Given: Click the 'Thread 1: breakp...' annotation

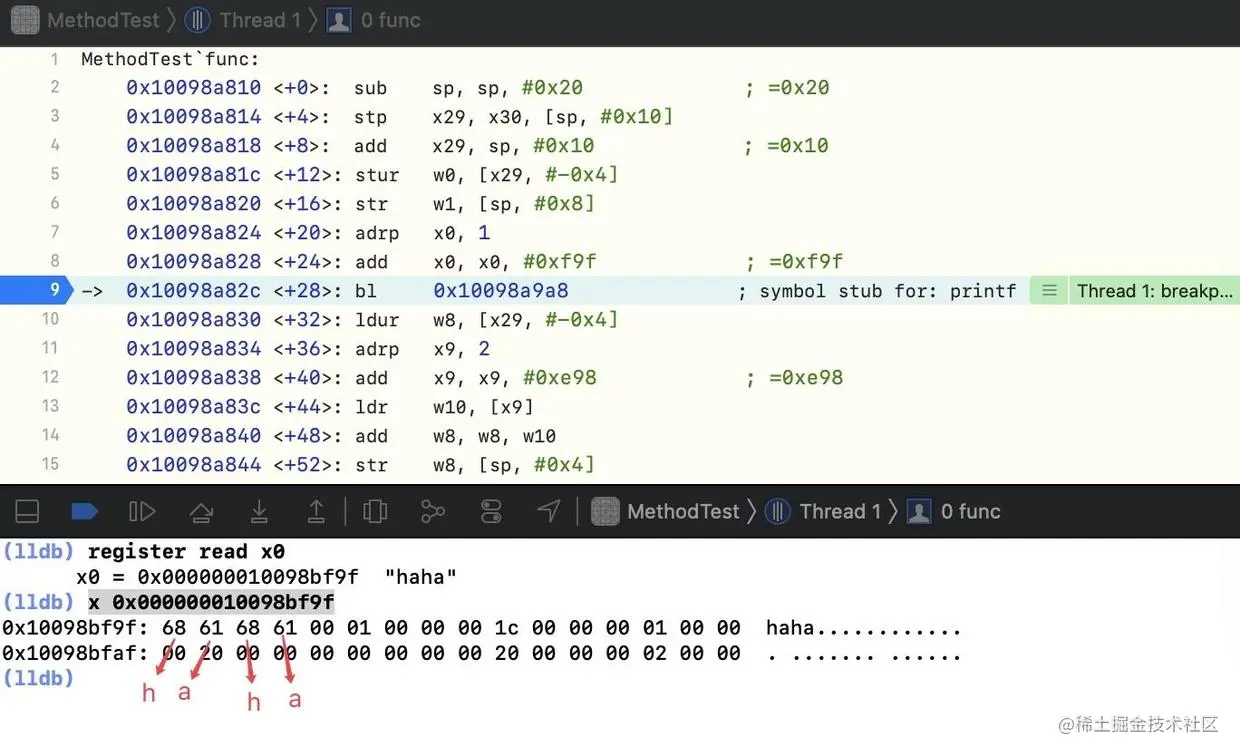Looking at the screenshot, I should [1154, 291].
